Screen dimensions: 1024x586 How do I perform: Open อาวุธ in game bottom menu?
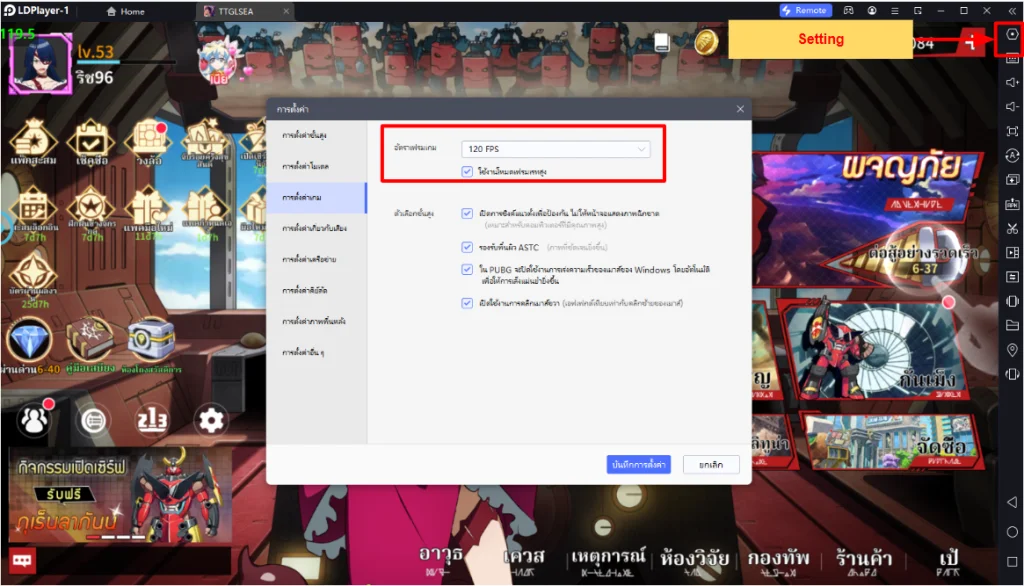pyautogui.click(x=441, y=559)
